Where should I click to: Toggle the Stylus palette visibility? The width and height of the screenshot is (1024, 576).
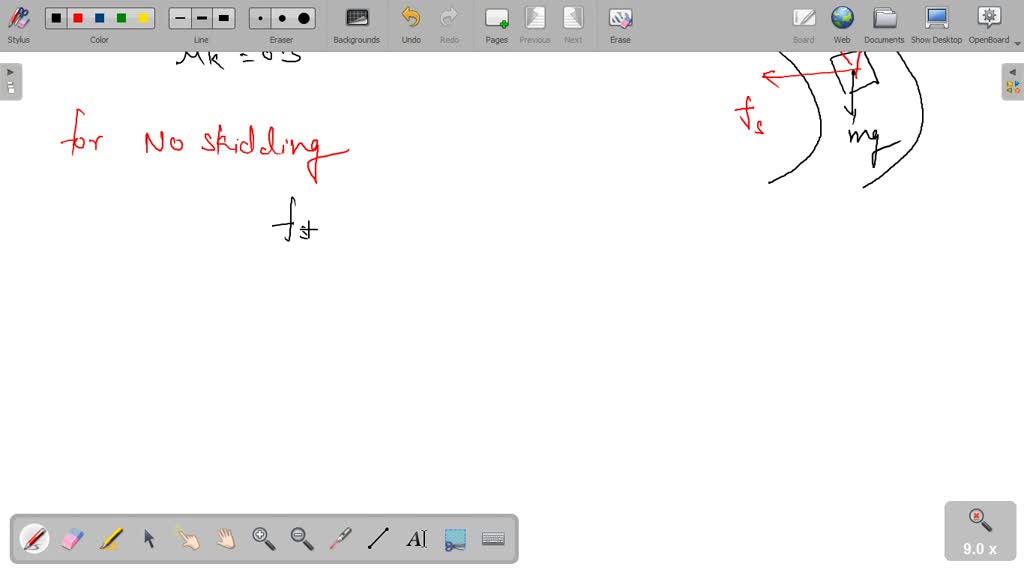18,24
